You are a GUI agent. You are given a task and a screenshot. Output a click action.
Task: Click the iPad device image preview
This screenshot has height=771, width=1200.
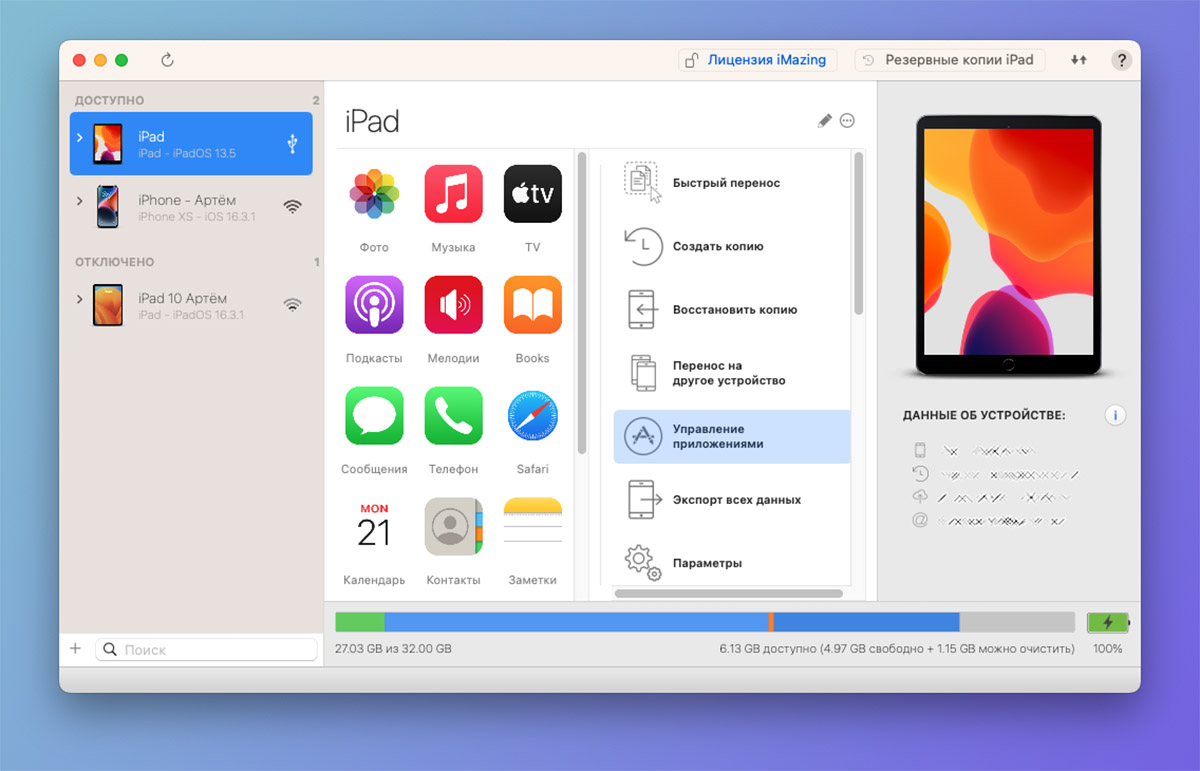[x=1008, y=247]
